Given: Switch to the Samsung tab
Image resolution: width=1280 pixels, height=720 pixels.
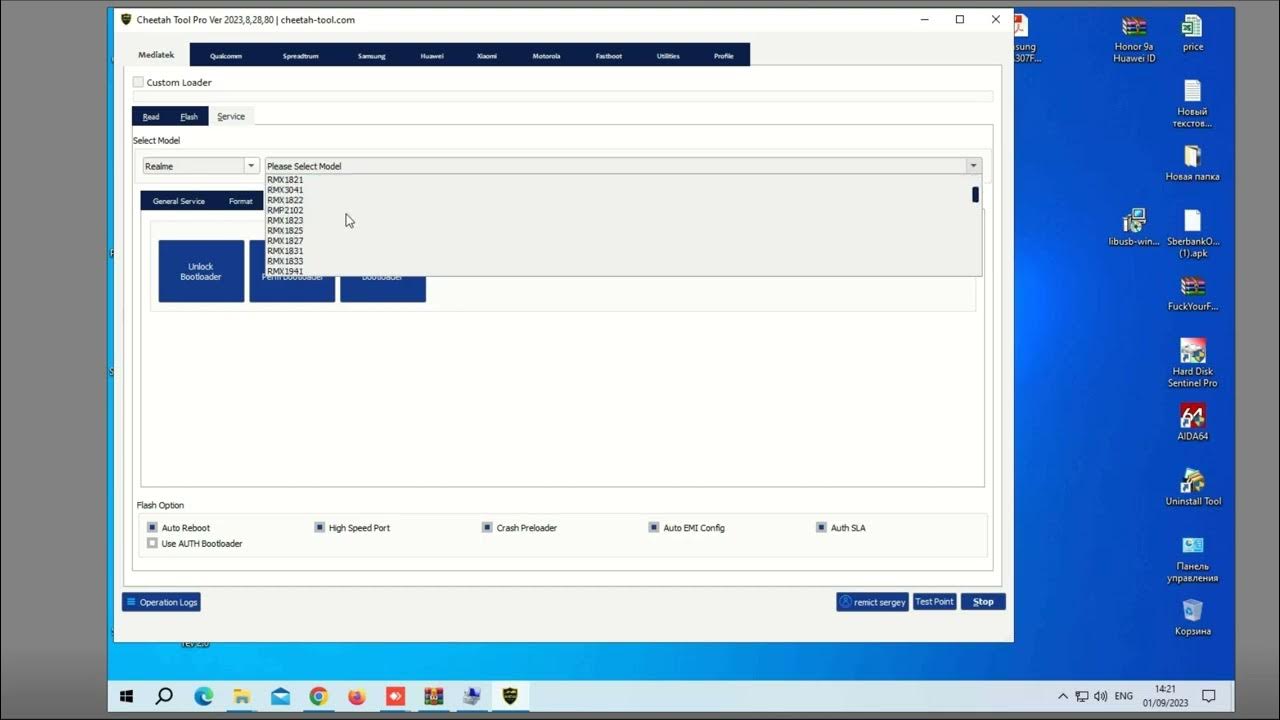Looking at the screenshot, I should (x=371, y=56).
